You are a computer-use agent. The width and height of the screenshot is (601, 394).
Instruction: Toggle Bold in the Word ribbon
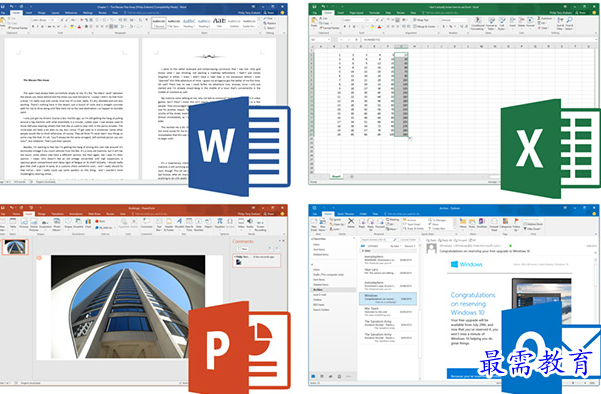(33, 26)
